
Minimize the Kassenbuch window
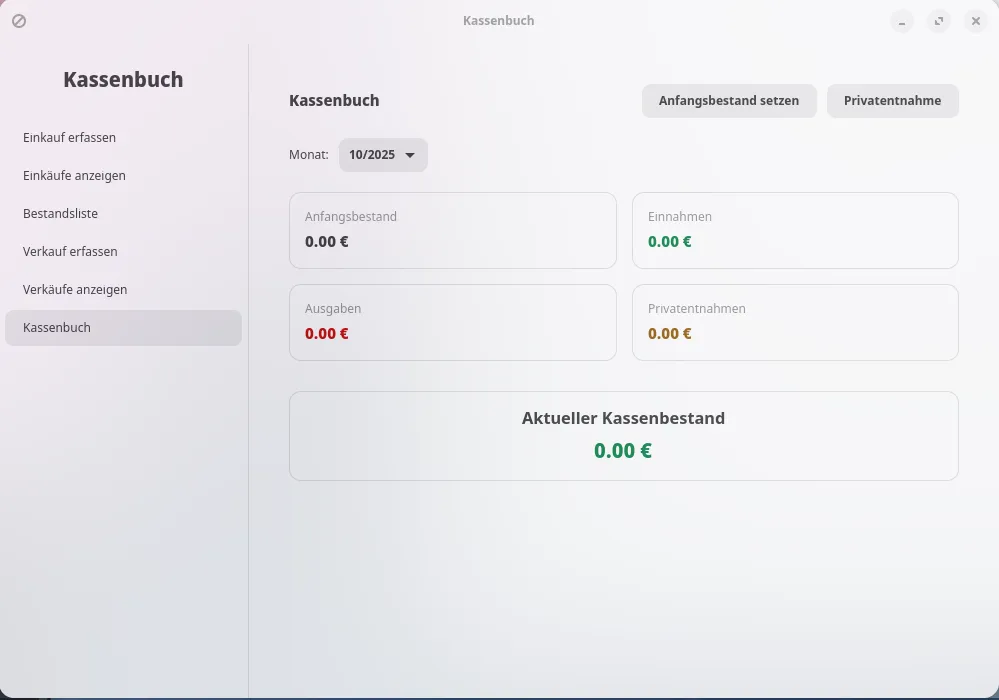[x=902, y=21]
